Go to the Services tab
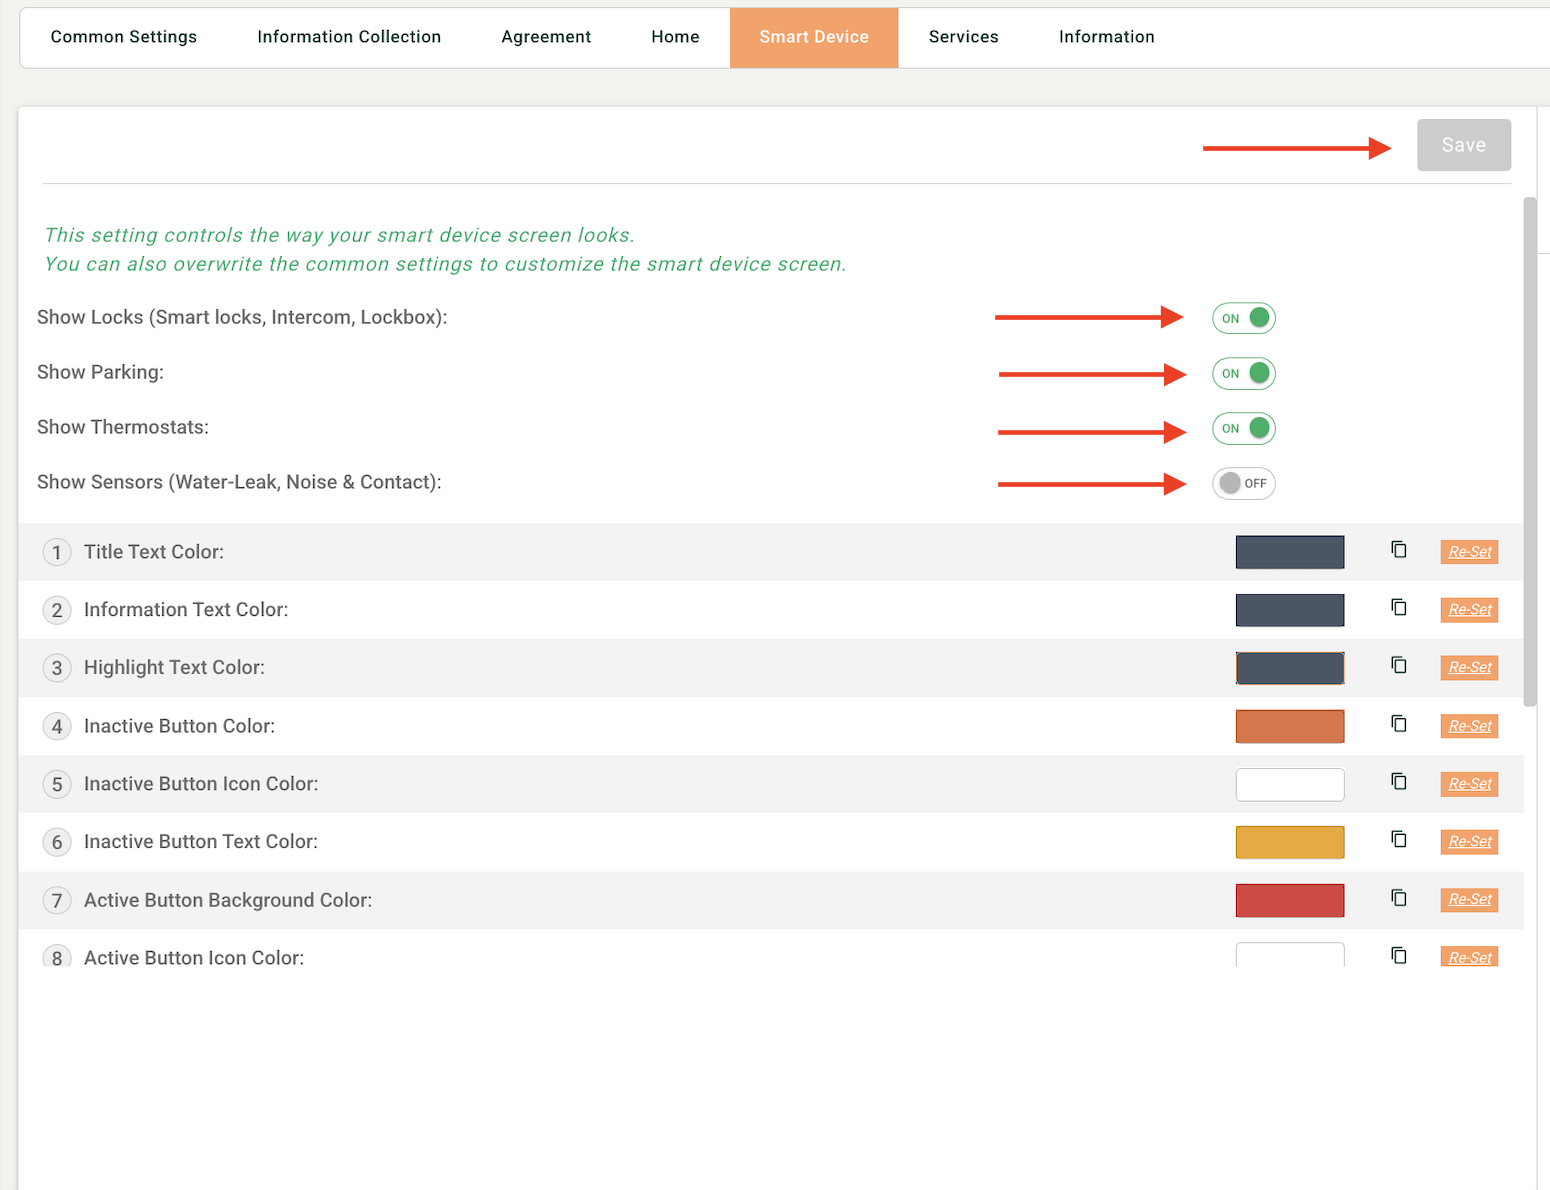Viewport: 1550px width, 1190px height. point(964,37)
